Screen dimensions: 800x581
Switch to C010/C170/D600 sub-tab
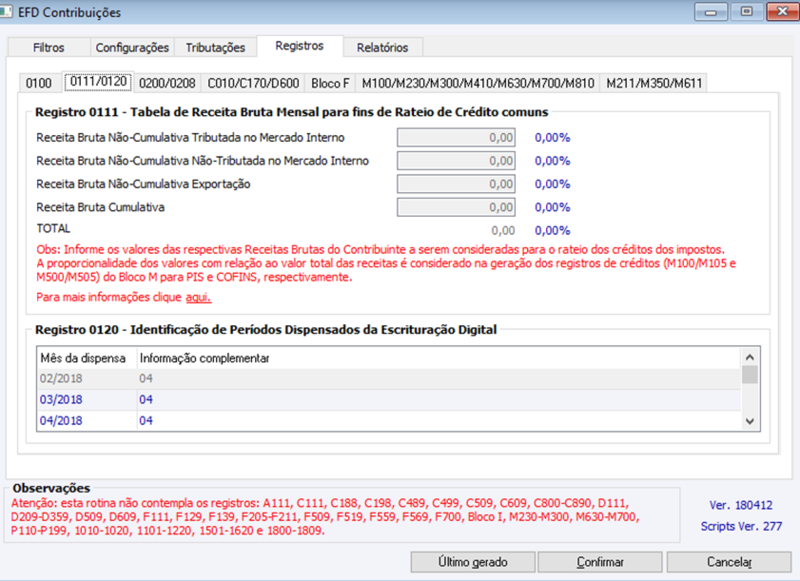tap(253, 83)
